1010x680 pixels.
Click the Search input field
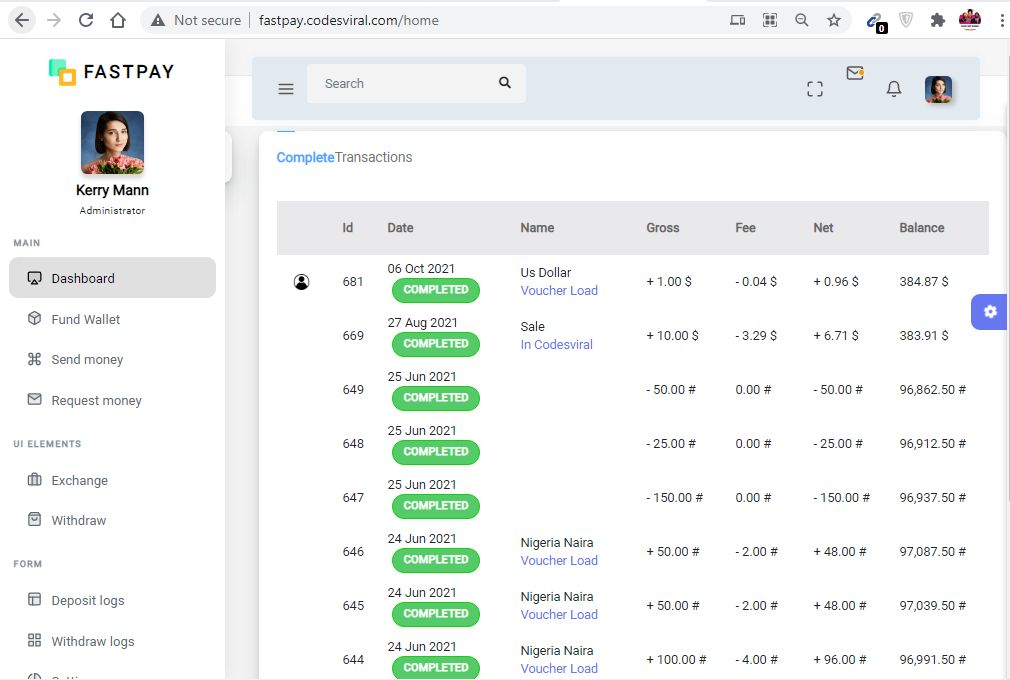click(x=400, y=84)
